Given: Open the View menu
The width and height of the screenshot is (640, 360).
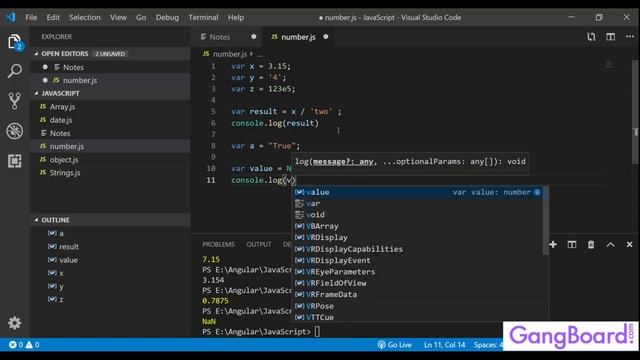Looking at the screenshot, I should (x=118, y=17).
